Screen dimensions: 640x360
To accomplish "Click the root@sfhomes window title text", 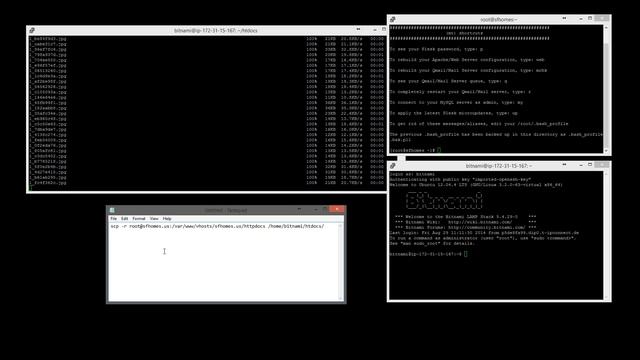I will [x=498, y=19].
